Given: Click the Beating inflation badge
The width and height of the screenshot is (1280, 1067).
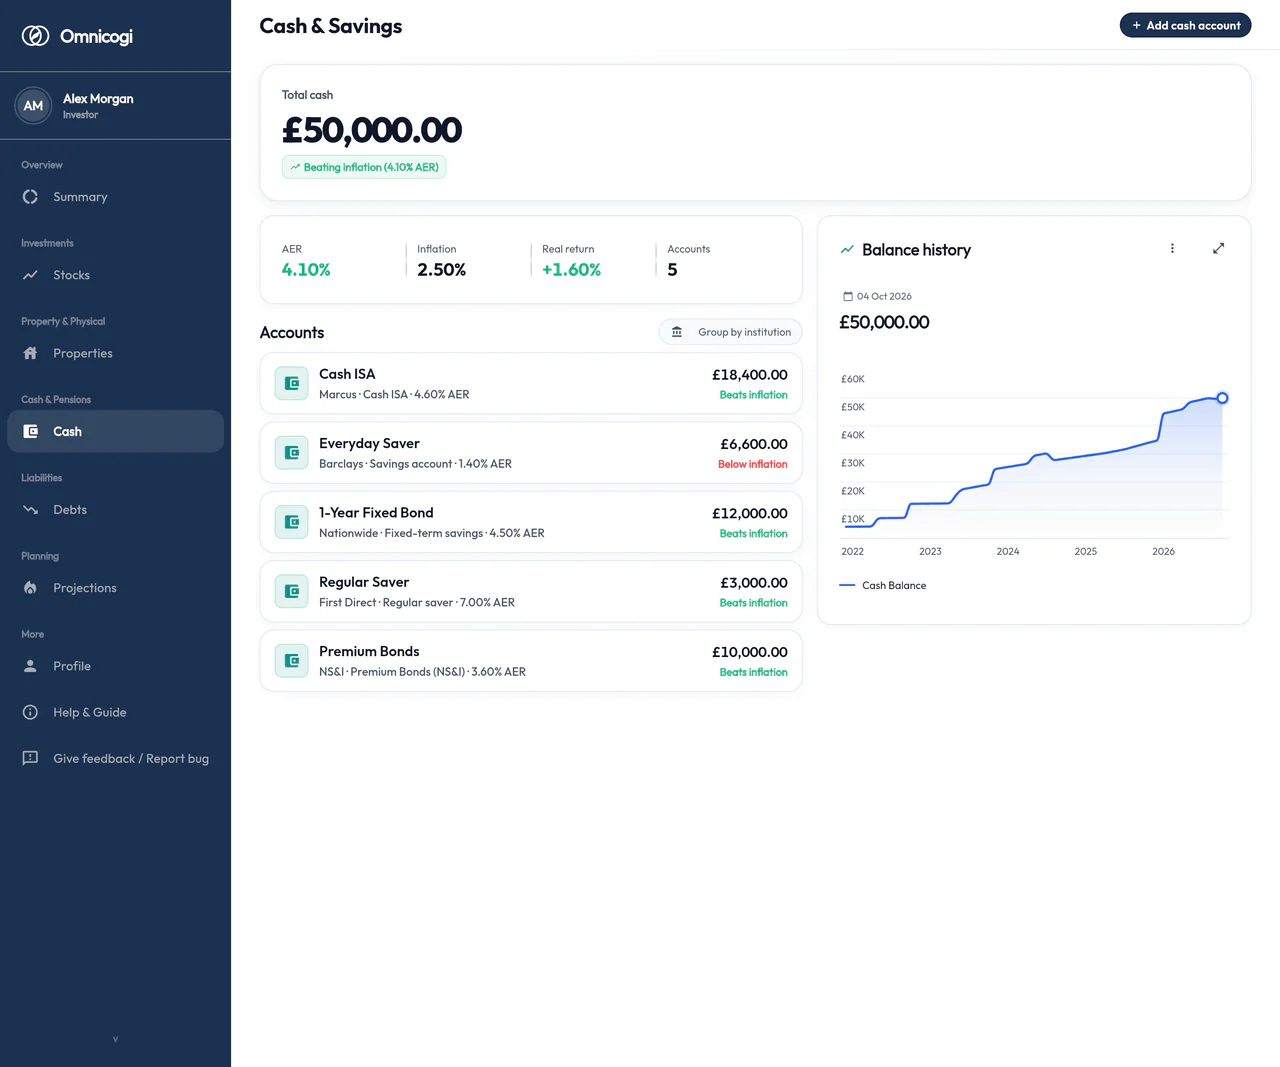Looking at the screenshot, I should (x=364, y=167).
